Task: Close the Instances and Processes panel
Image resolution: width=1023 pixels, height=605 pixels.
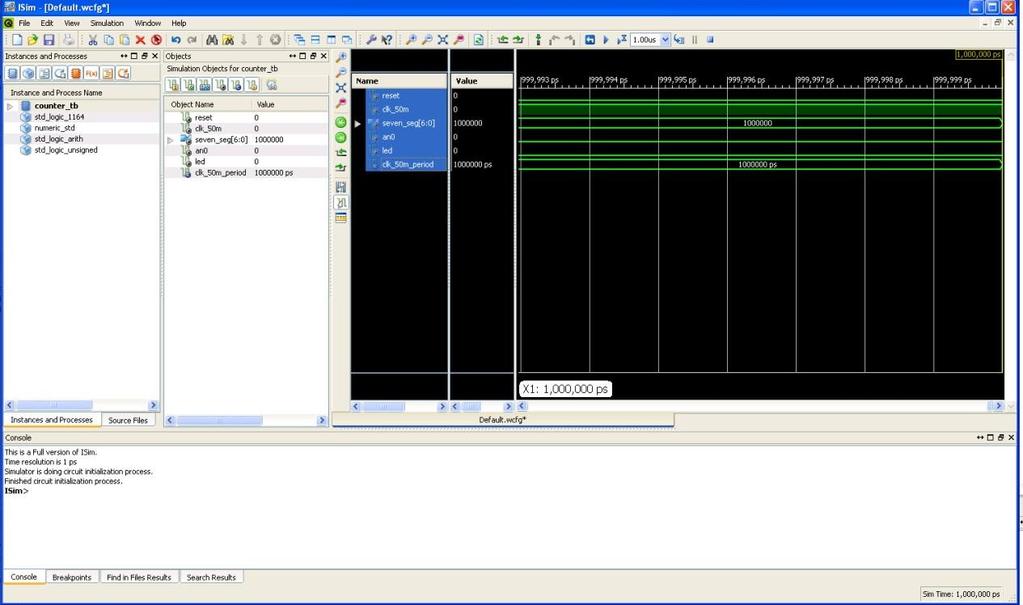Action: (x=155, y=56)
